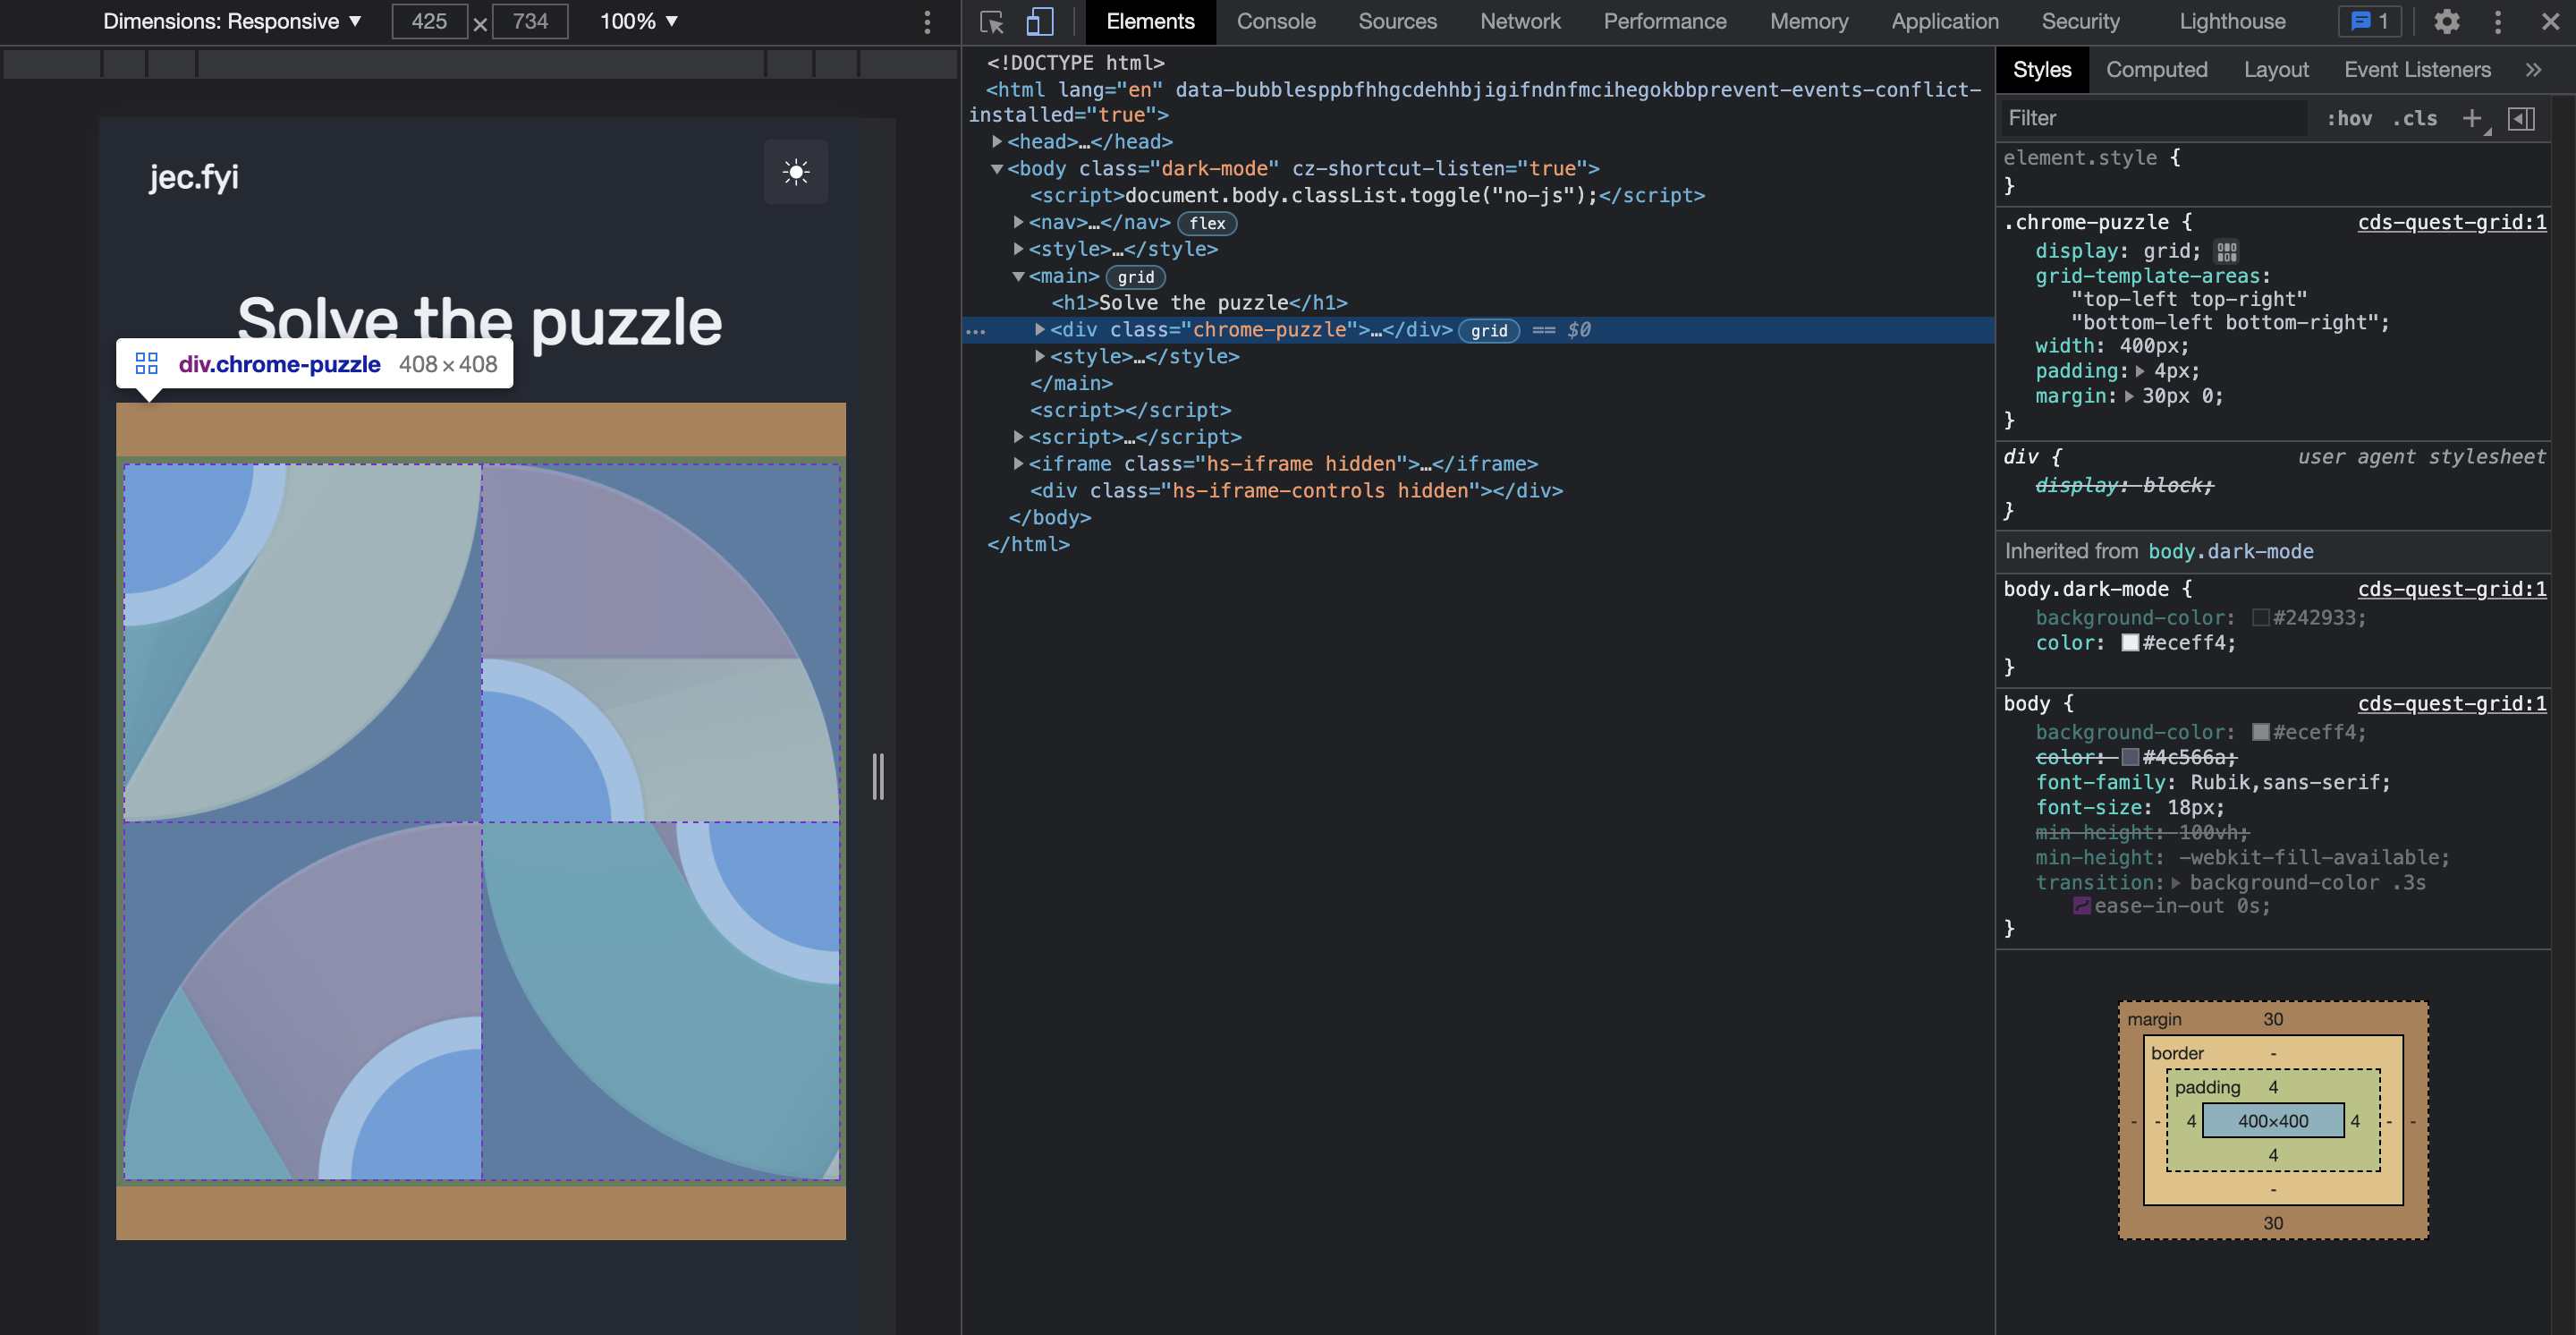The image size is (2576, 1335).
Task: Click the #242933 background-color swatch
Action: [2260, 617]
